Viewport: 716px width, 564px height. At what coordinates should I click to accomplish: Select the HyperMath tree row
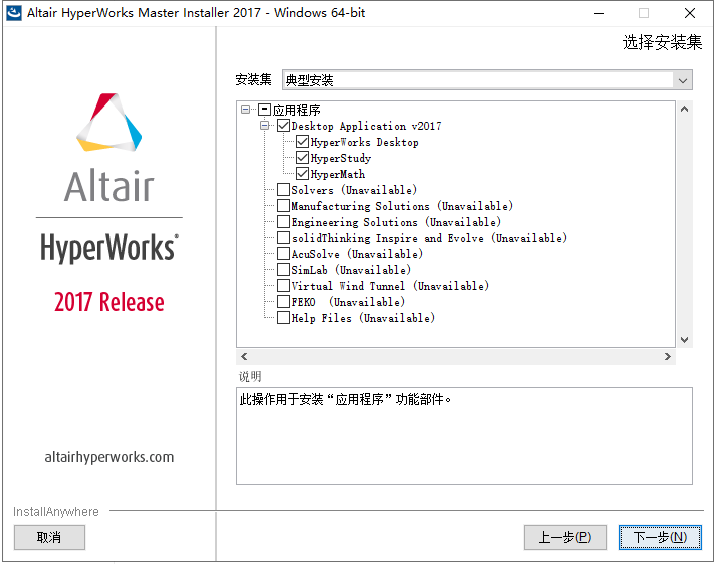tap(338, 174)
